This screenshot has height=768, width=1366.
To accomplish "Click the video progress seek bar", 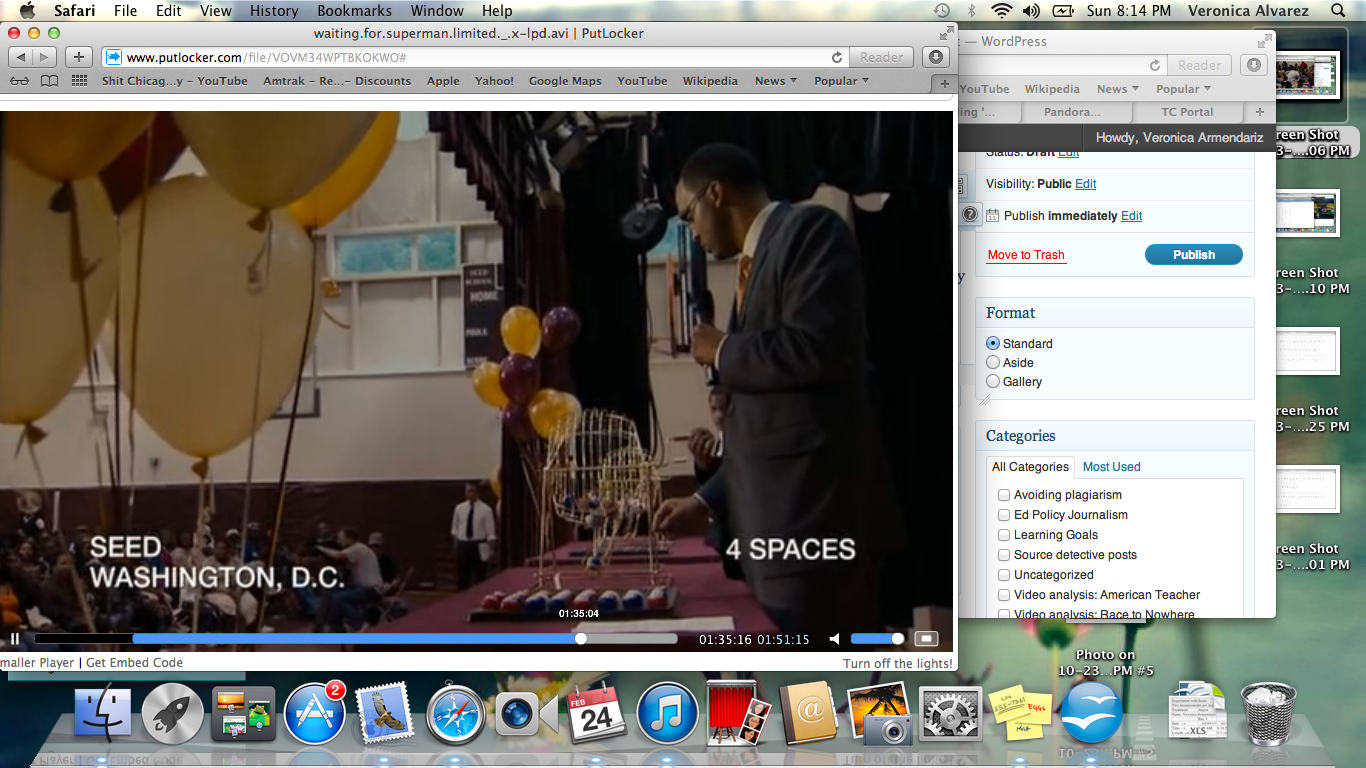I will pyautogui.click(x=356, y=639).
